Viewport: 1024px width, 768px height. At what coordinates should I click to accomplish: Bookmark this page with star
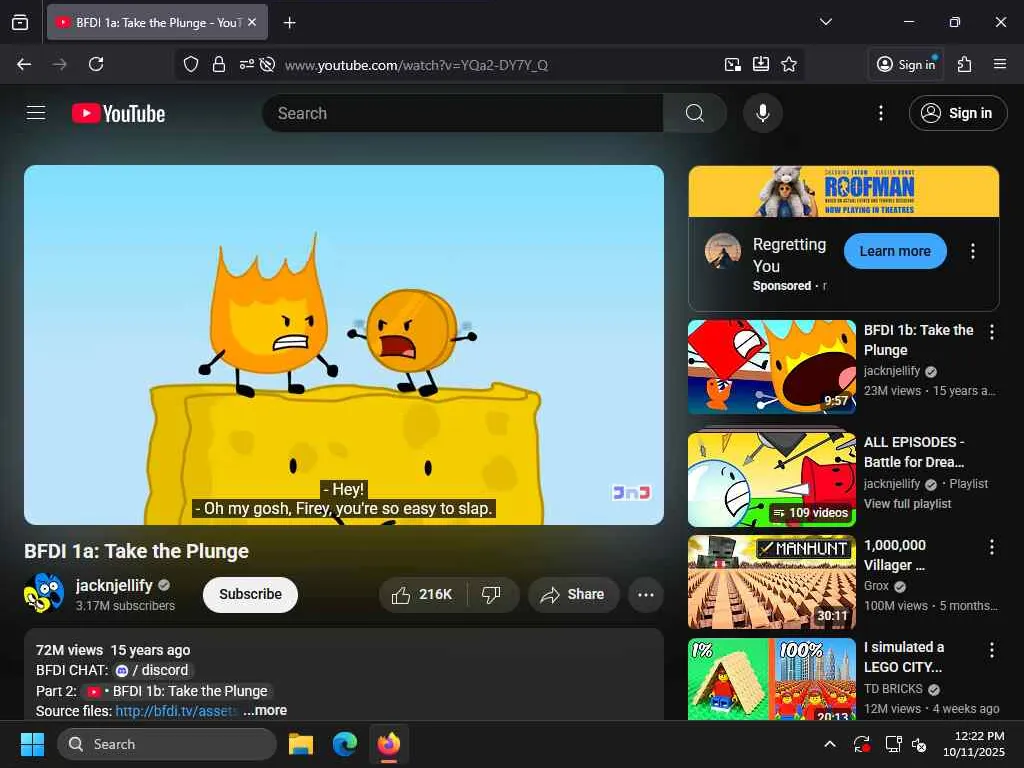[789, 64]
